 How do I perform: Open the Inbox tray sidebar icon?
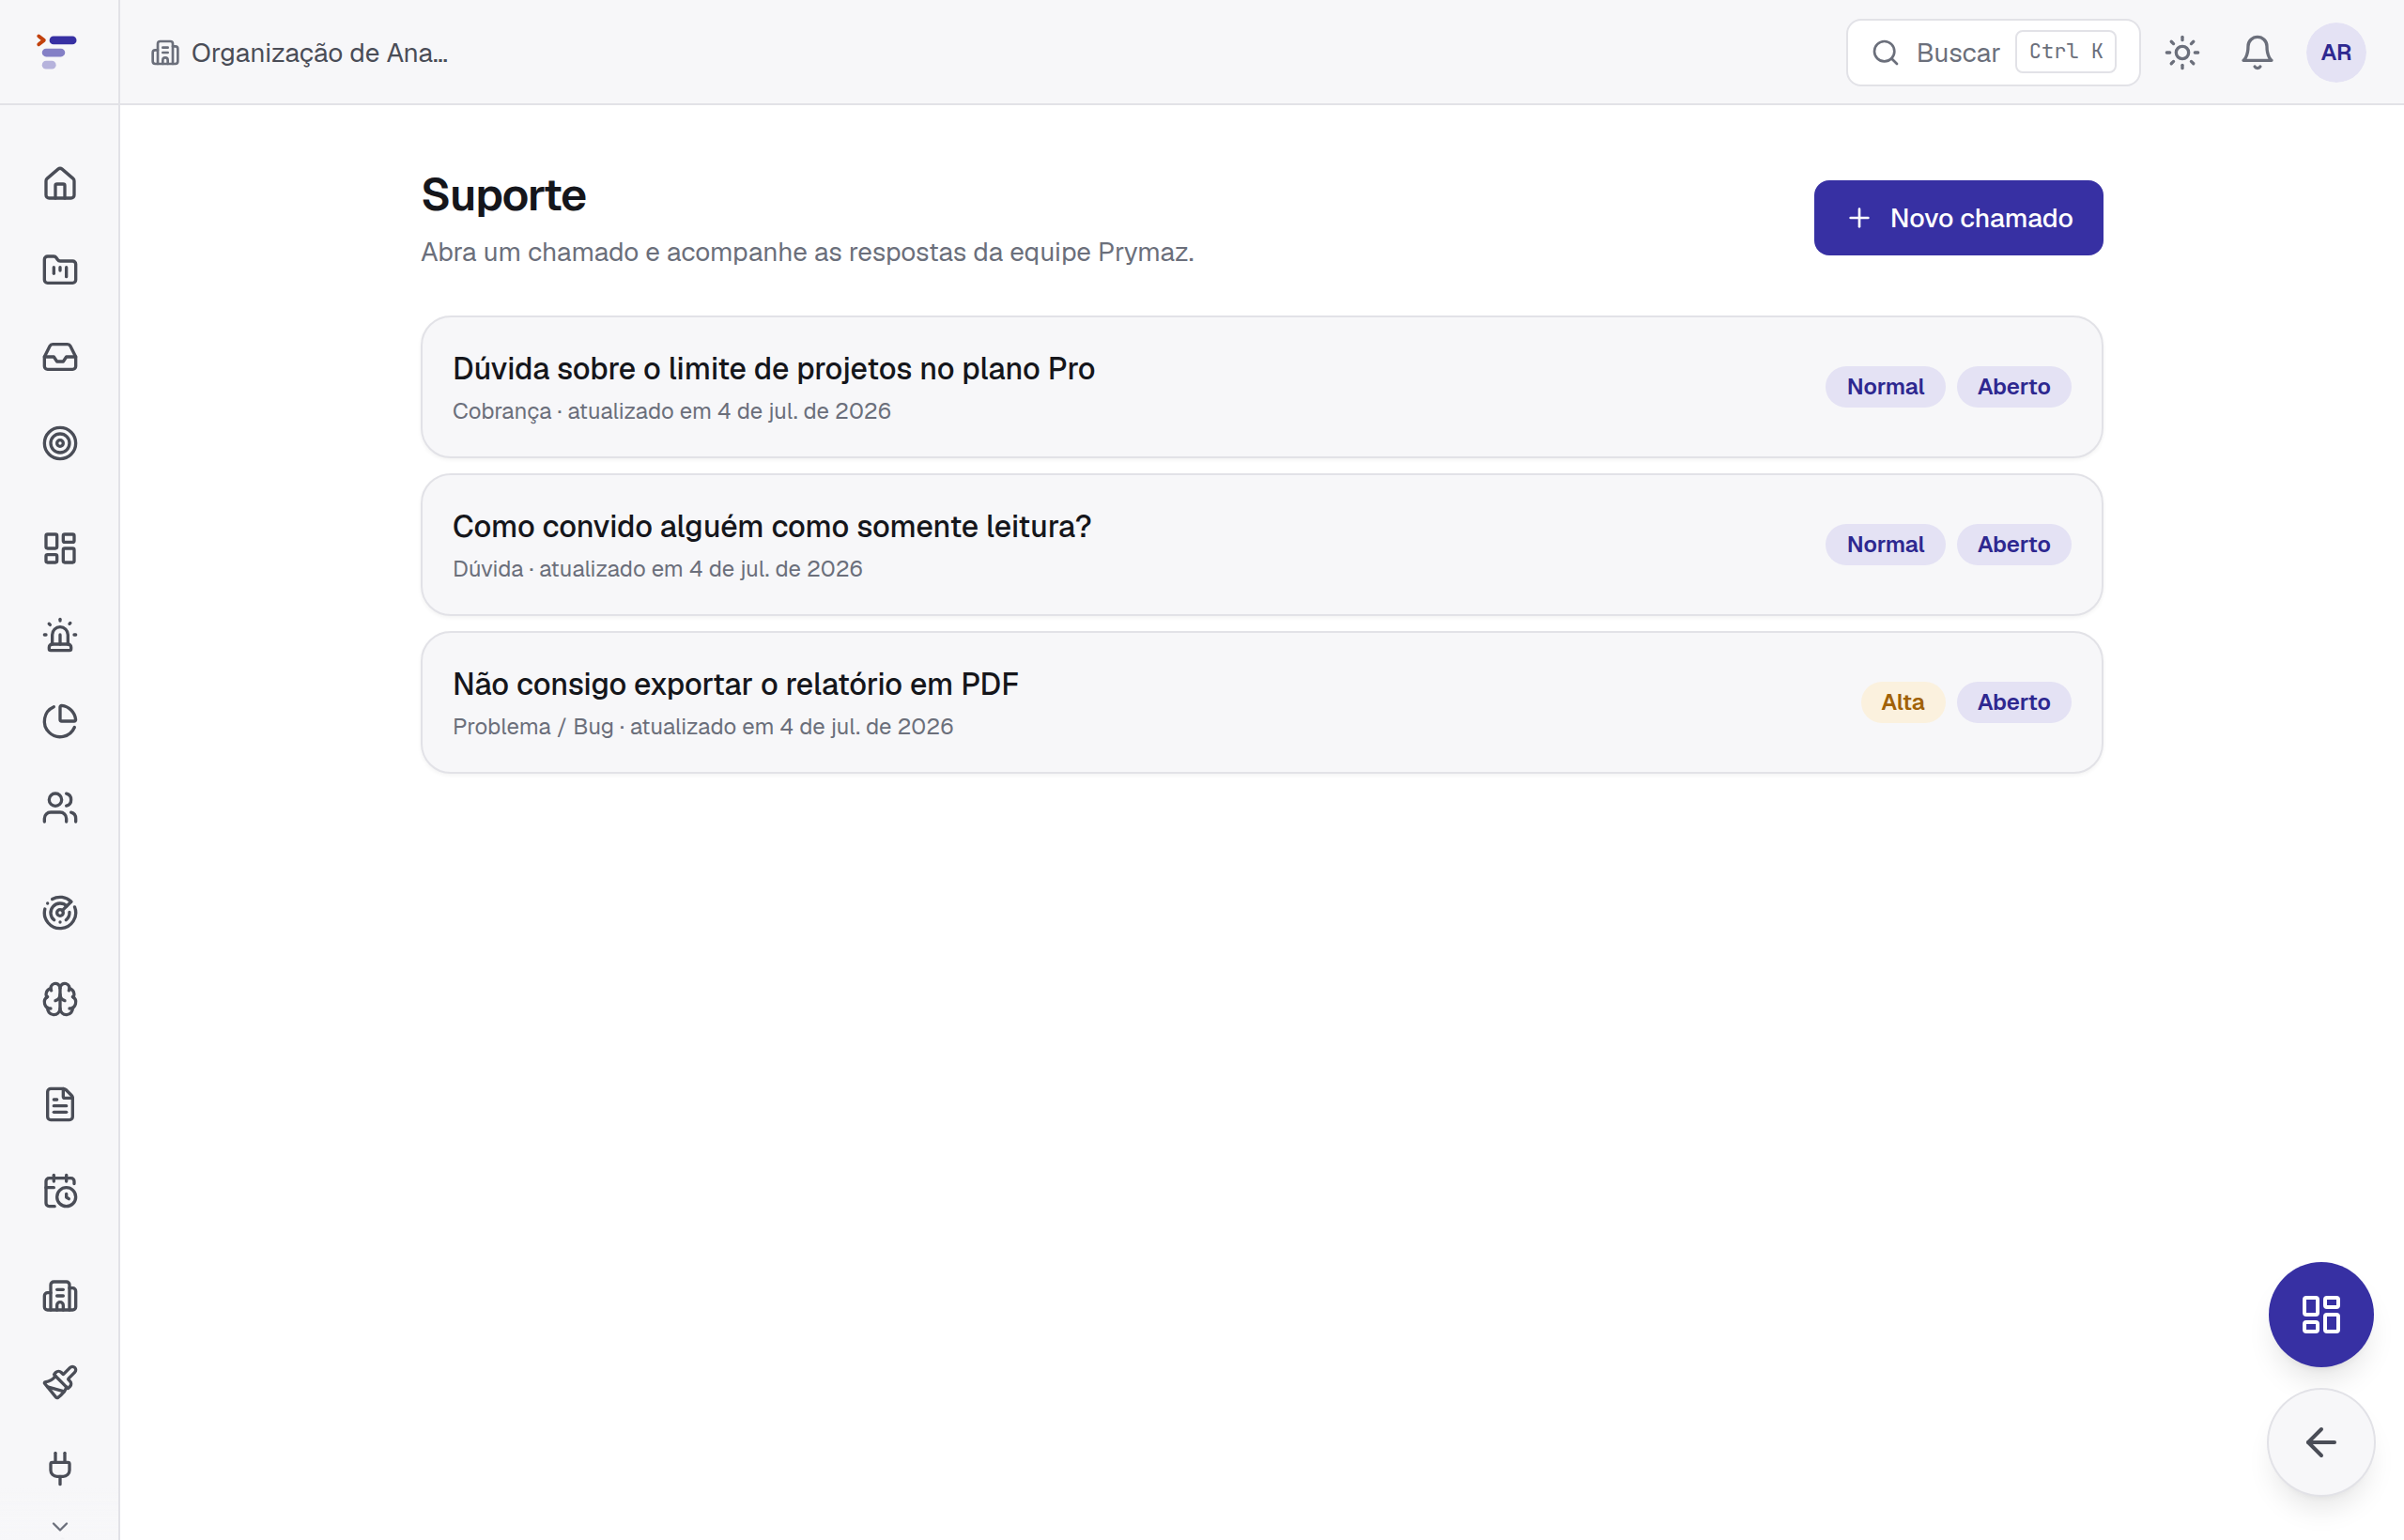pos(60,357)
